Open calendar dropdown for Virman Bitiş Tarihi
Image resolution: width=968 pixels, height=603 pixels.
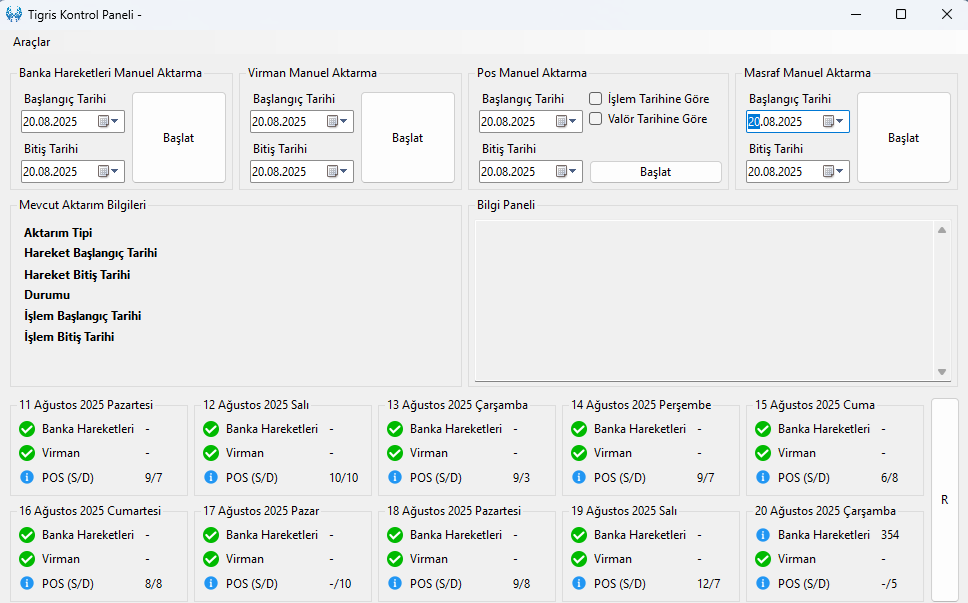coord(338,172)
